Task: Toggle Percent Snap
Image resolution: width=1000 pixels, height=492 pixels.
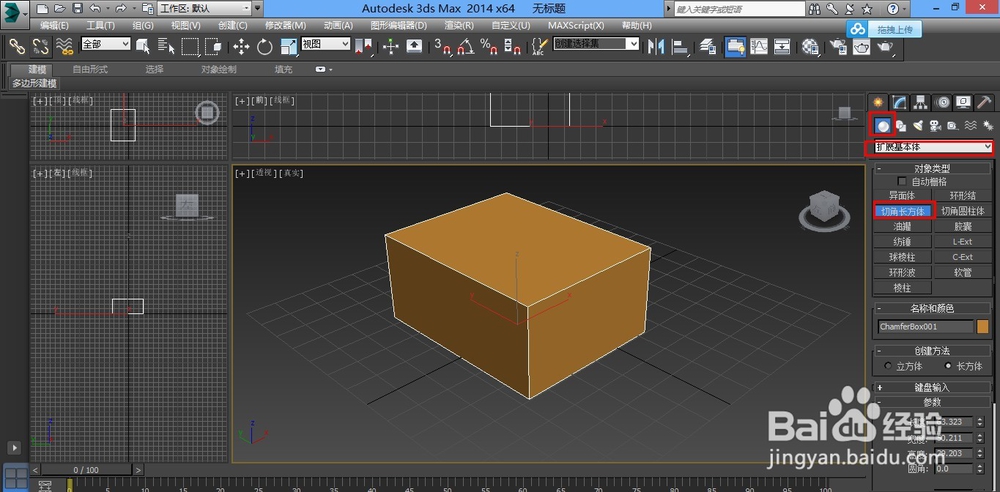Action: [489, 47]
